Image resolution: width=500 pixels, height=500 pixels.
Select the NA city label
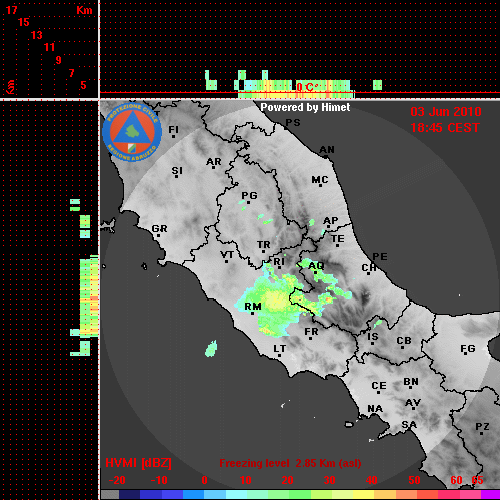coord(375,409)
